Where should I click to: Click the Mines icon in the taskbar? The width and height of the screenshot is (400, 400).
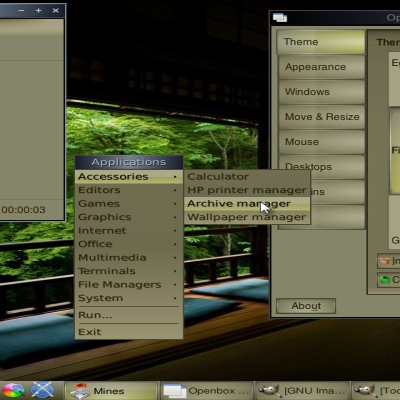80,391
